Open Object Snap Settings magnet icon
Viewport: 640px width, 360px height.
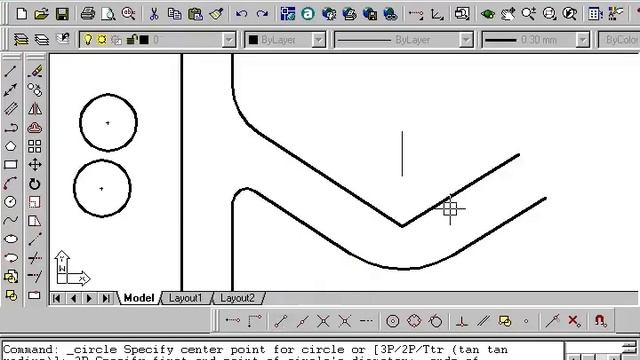click(600, 321)
